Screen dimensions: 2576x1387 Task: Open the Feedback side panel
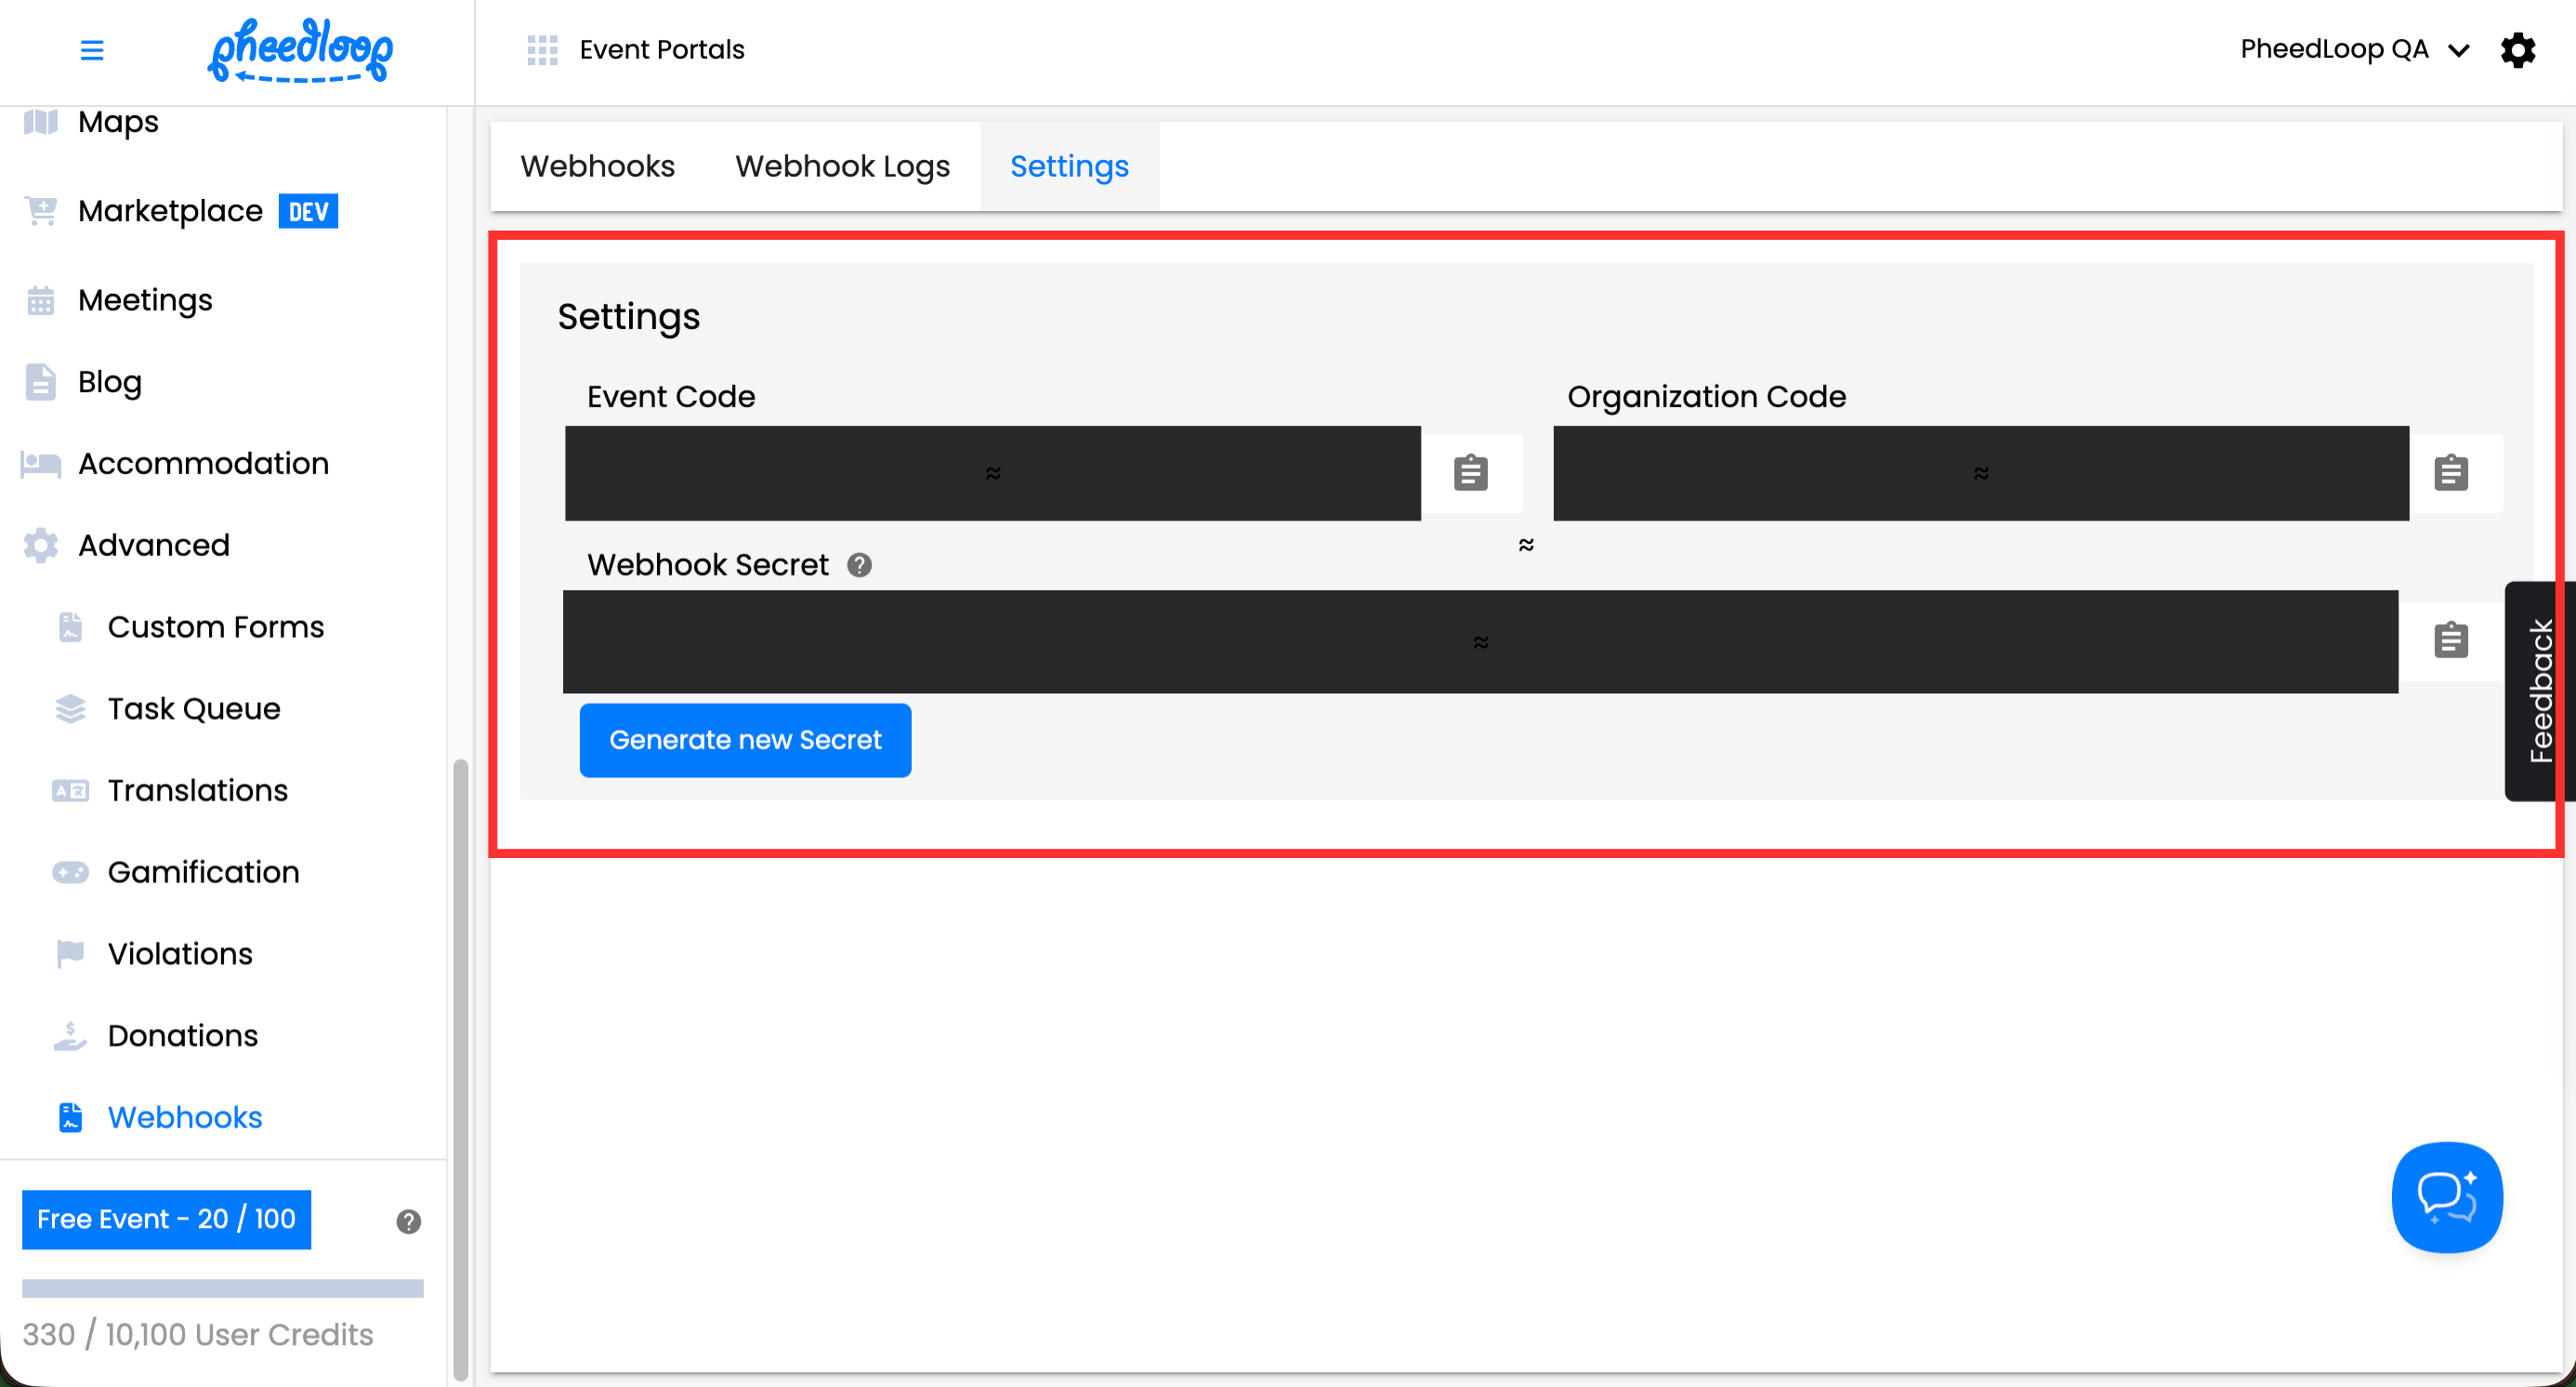click(2538, 690)
